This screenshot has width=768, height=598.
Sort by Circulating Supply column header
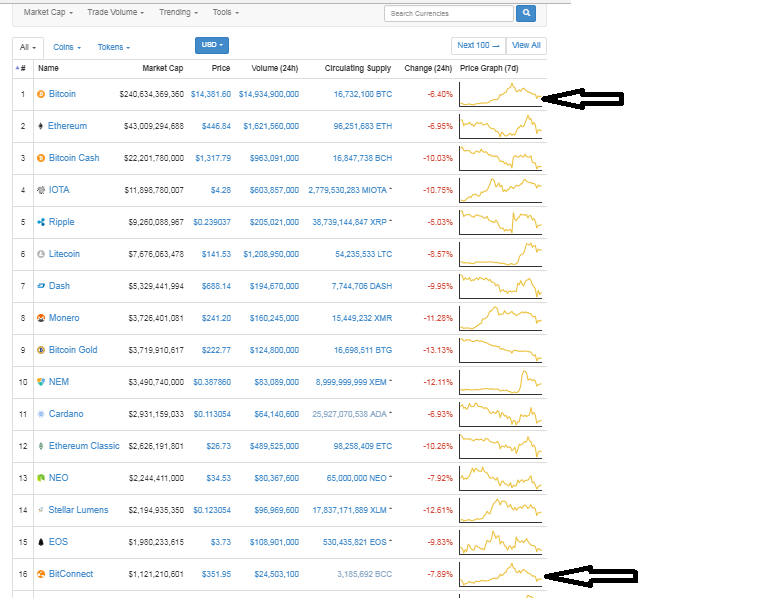coord(358,68)
